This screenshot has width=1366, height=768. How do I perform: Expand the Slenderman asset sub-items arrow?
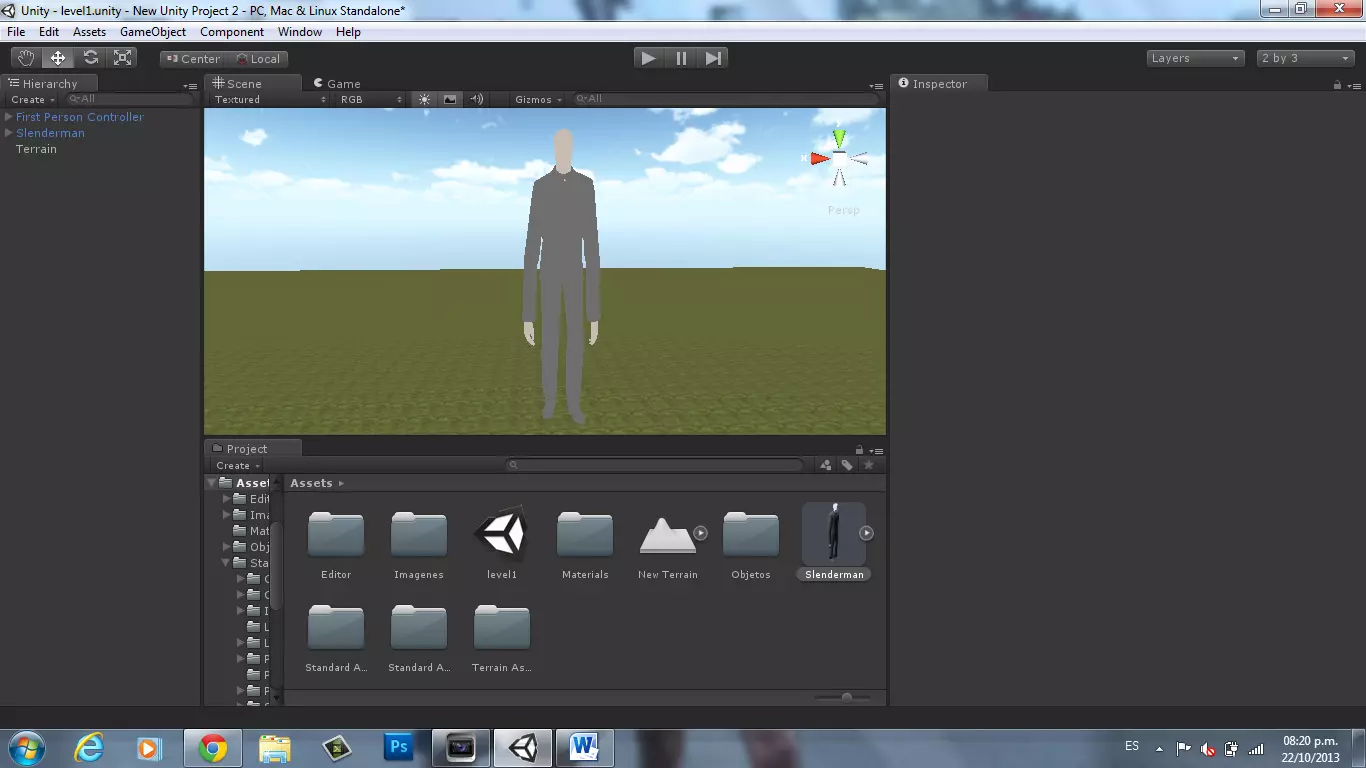click(x=867, y=533)
